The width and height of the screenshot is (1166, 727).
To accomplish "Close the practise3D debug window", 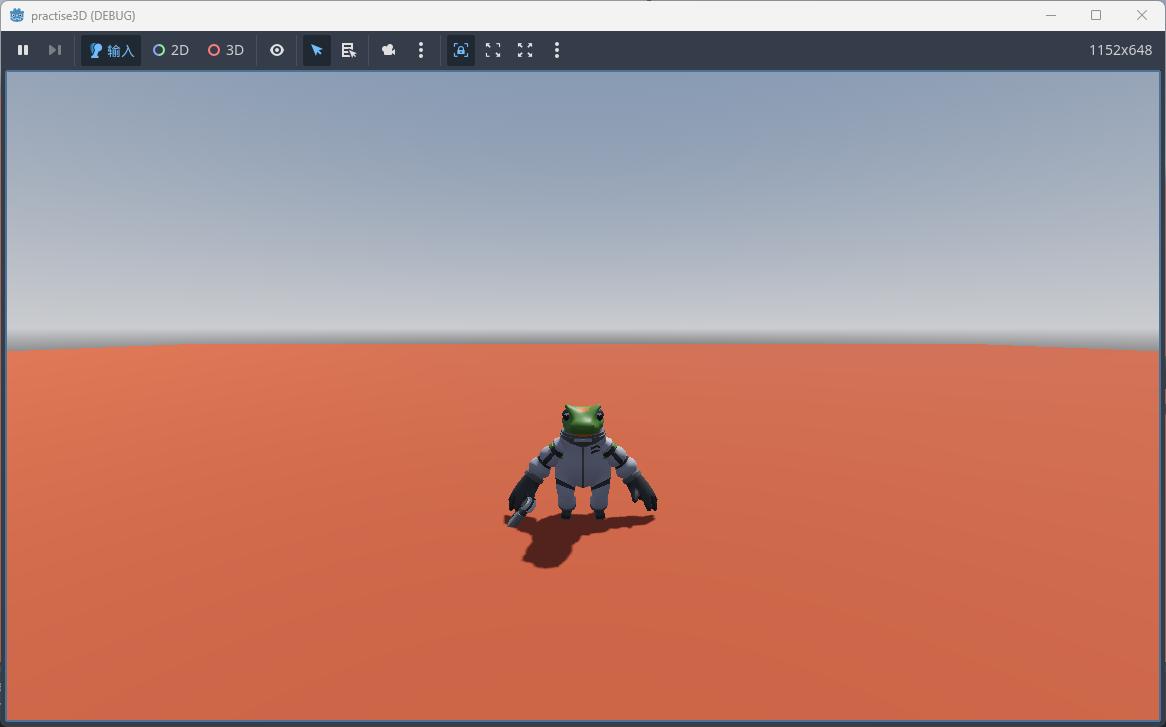I will 1141,15.
